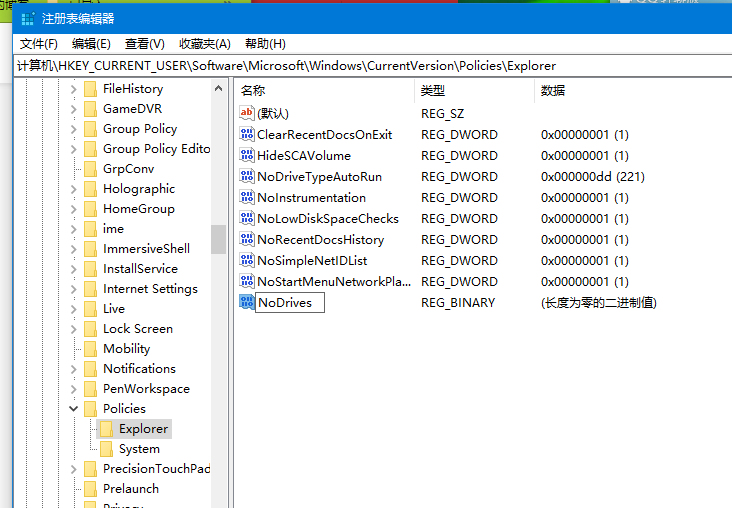Select the PenWorkspace tree key
The width and height of the screenshot is (732, 508).
click(x=146, y=389)
